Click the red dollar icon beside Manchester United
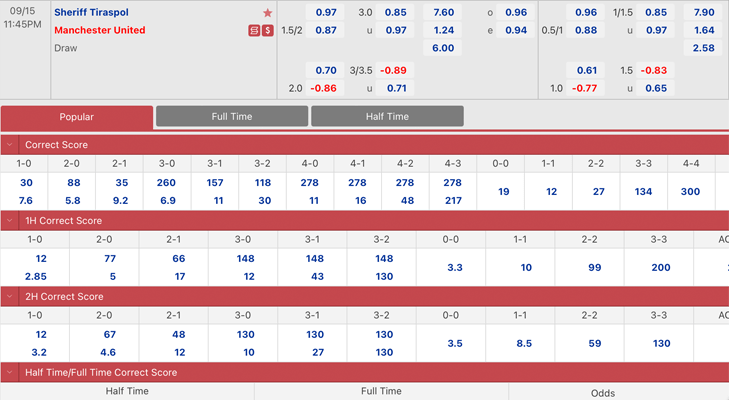Screen dimensions: 729x400 [x=267, y=31]
